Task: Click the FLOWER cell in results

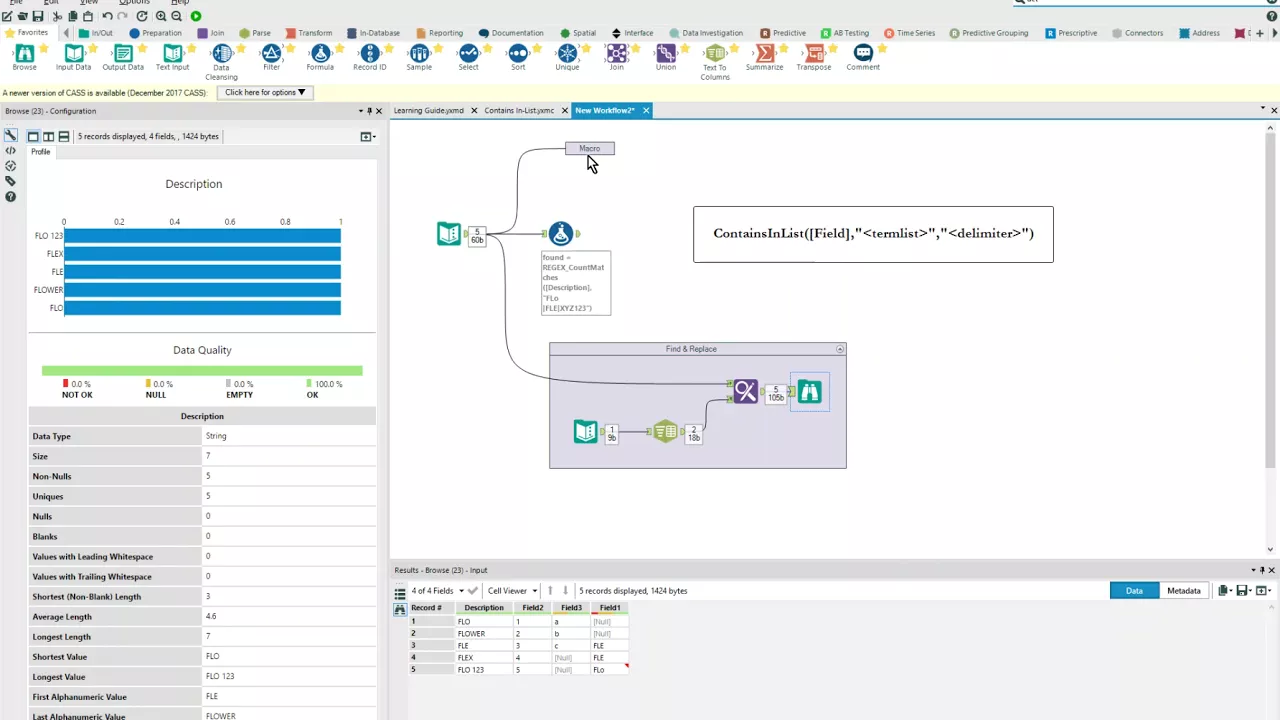Action: [x=484, y=634]
